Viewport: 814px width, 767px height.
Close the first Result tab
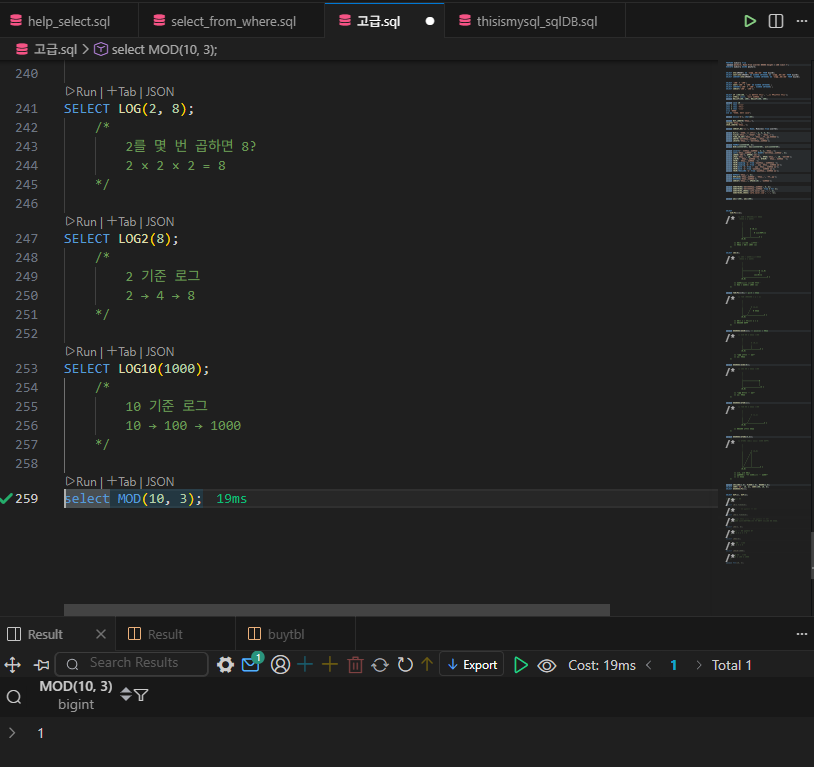click(101, 634)
